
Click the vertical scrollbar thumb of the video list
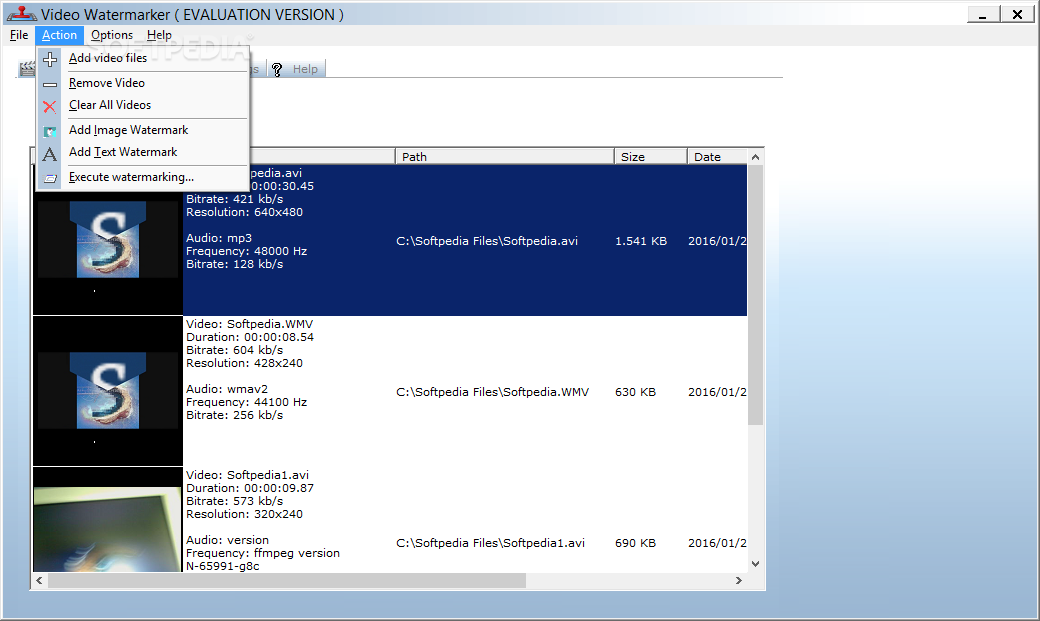click(x=755, y=295)
